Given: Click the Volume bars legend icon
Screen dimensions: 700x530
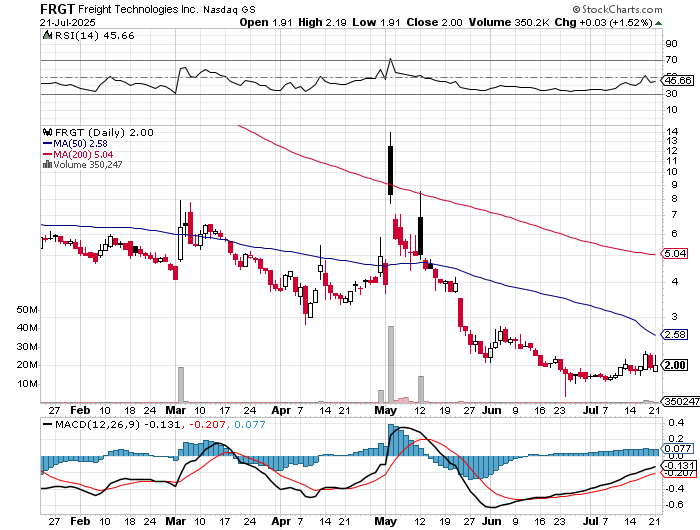Looking at the screenshot, I should point(47,164).
